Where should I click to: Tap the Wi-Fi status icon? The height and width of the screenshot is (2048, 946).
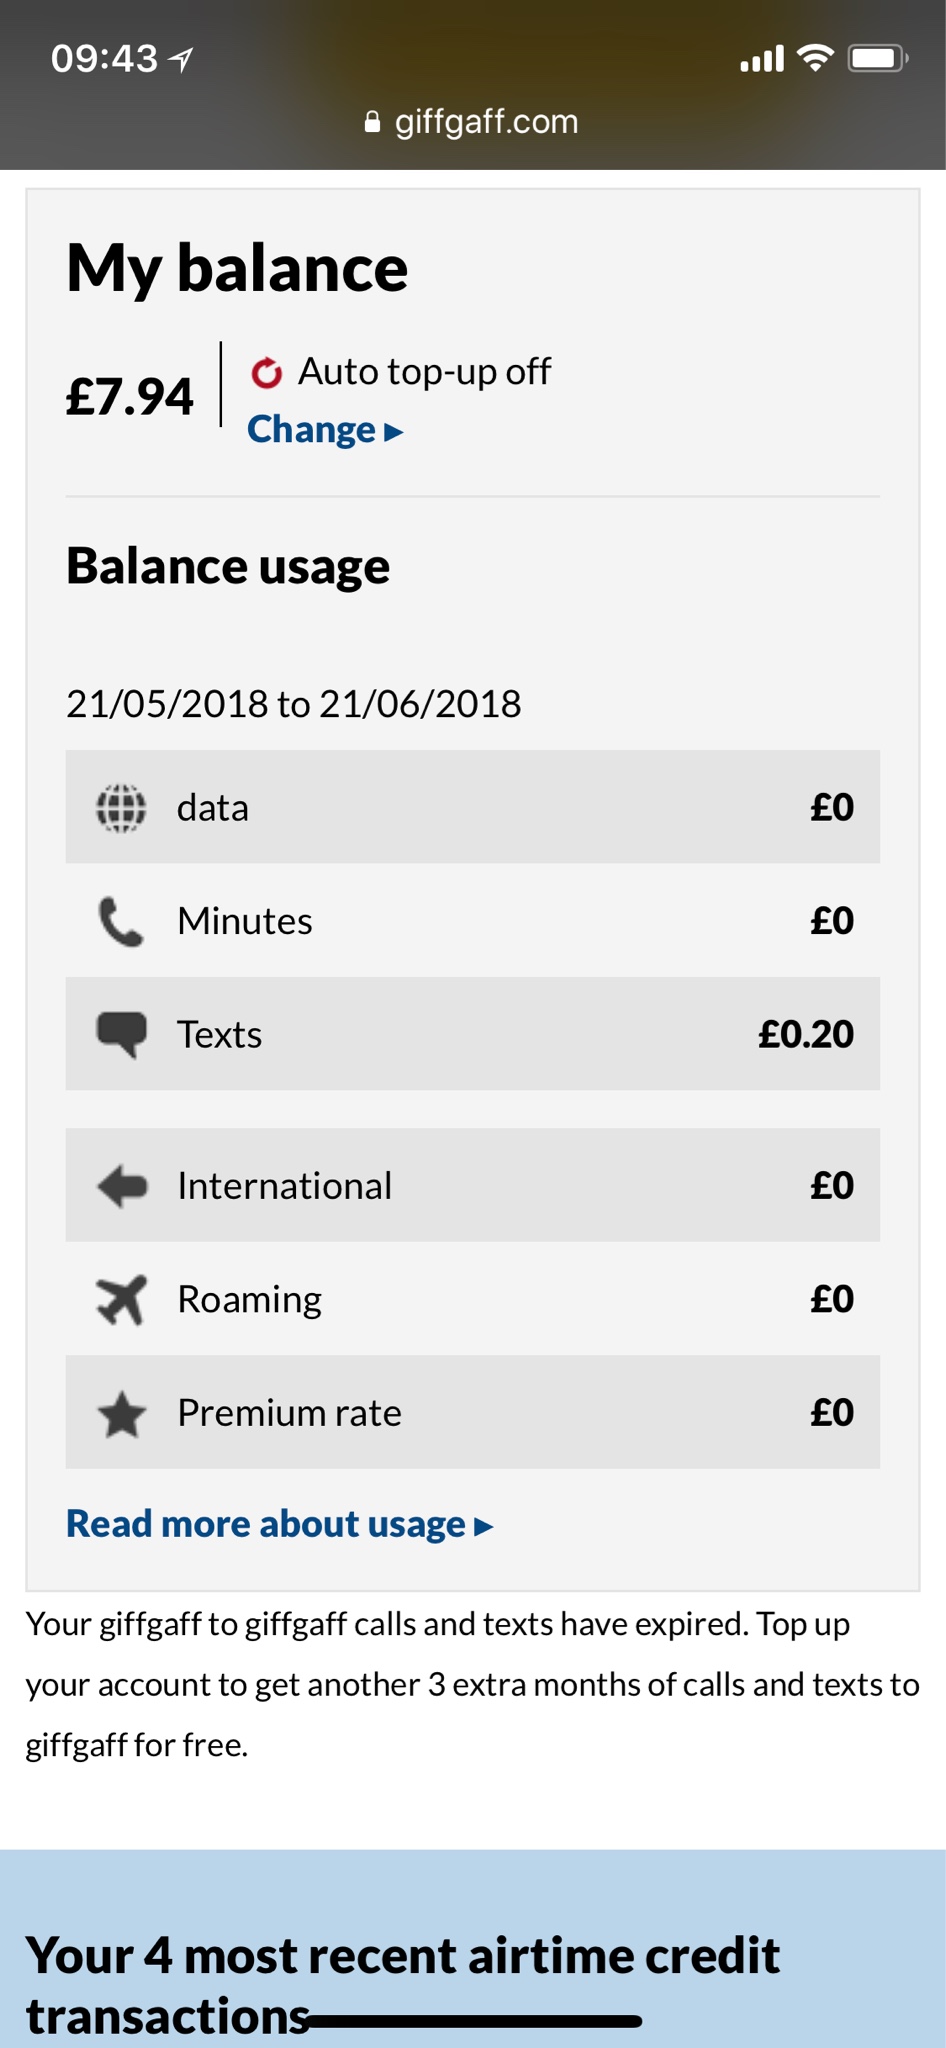pyautogui.click(x=816, y=58)
